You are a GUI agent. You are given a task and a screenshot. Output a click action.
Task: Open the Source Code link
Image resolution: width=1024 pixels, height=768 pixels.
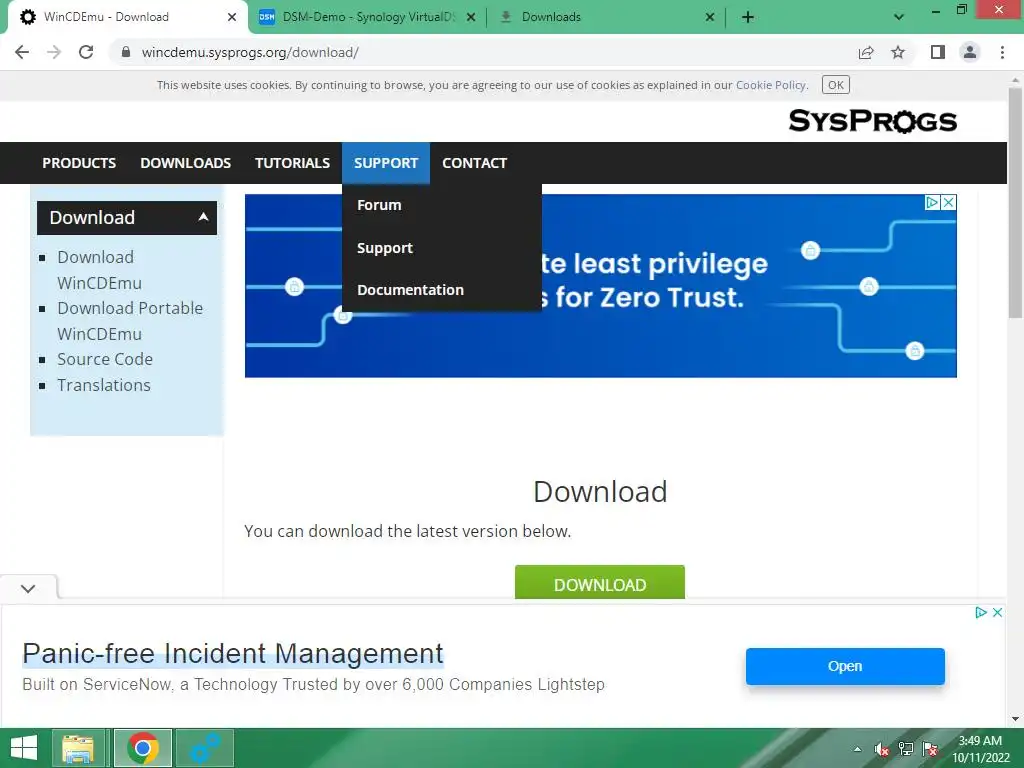[x=105, y=359]
